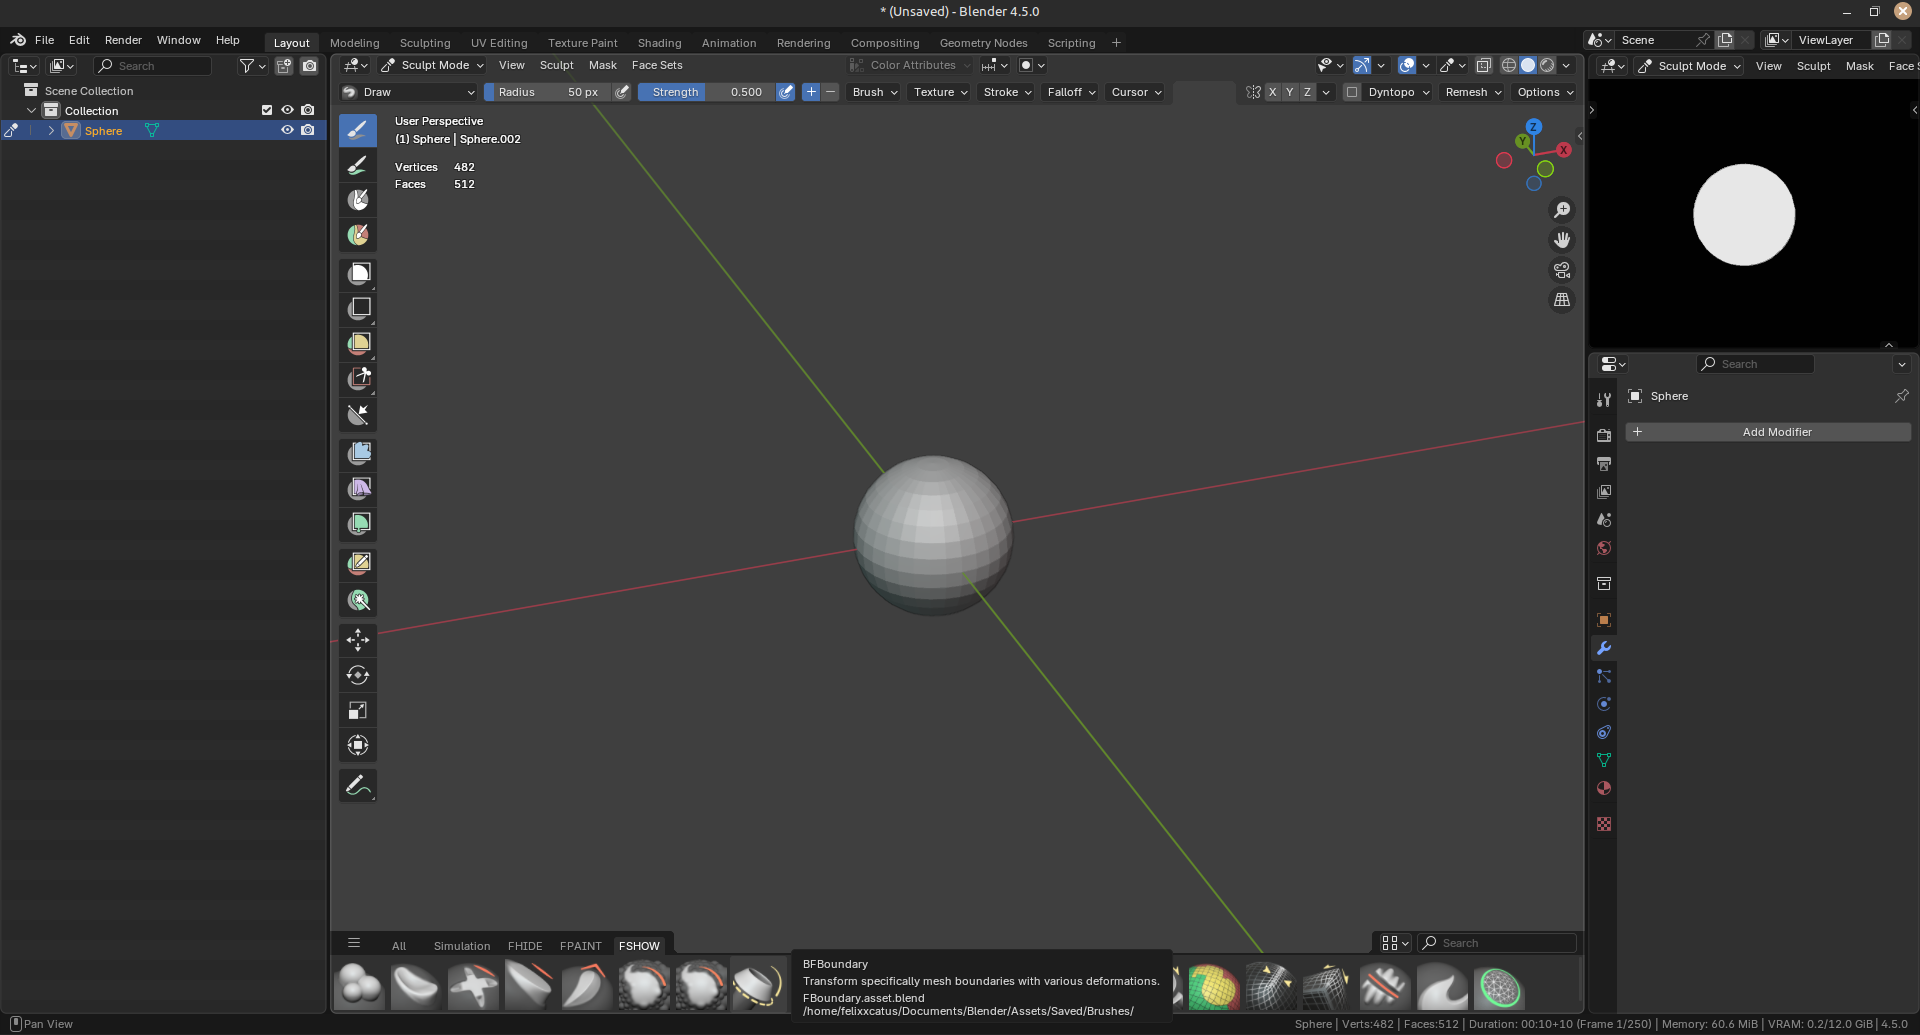Expand the Falloff dropdown
This screenshot has height=1035, width=1920.
1071,92
